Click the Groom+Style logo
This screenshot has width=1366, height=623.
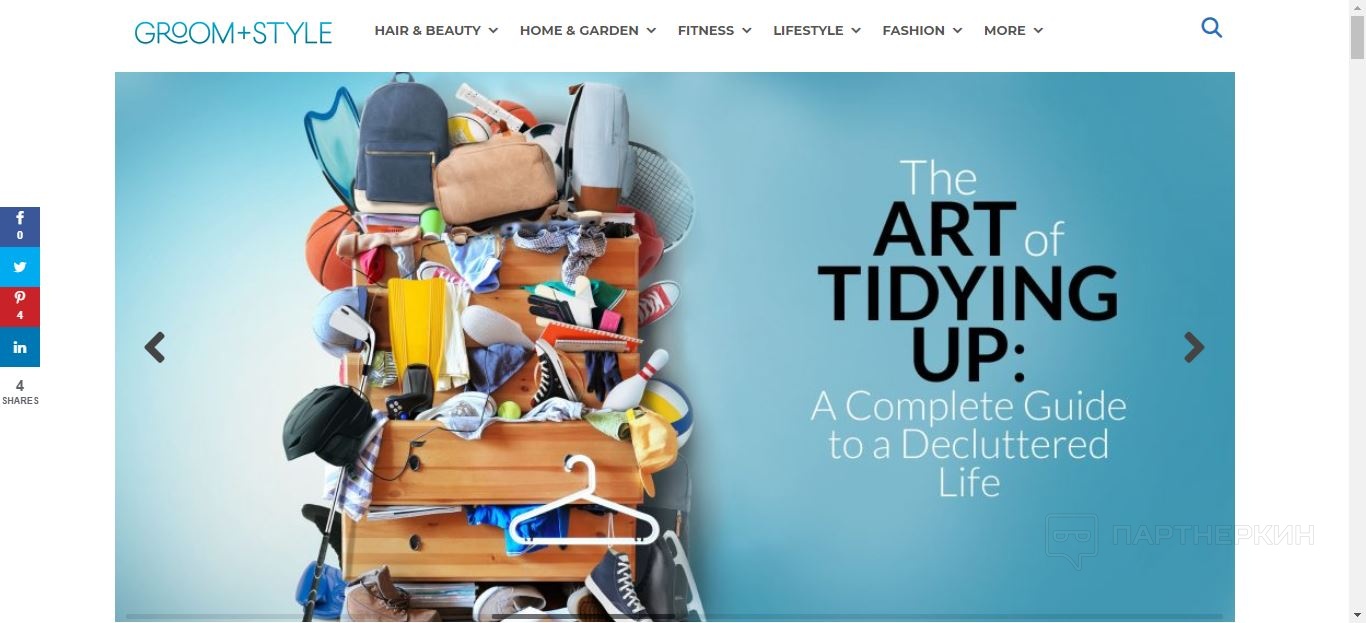(233, 32)
